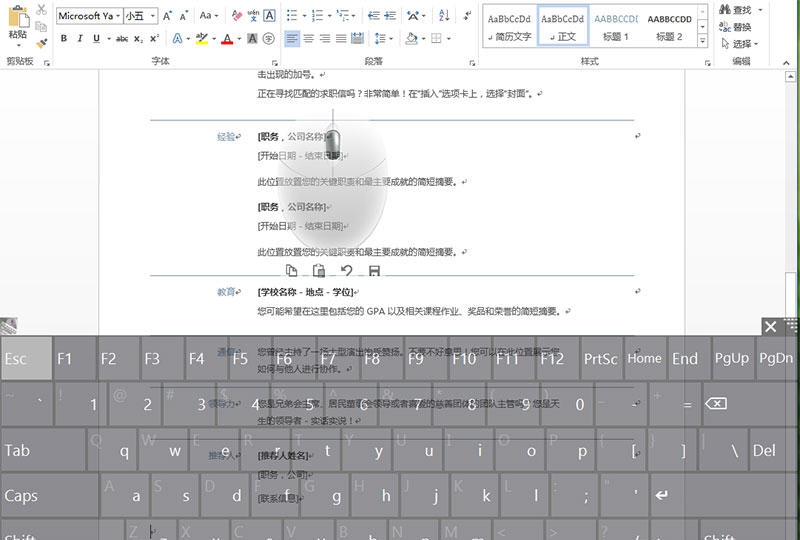800x540 pixels.
Task: Expand the styles gallery (more button)
Action: click(x=703, y=41)
